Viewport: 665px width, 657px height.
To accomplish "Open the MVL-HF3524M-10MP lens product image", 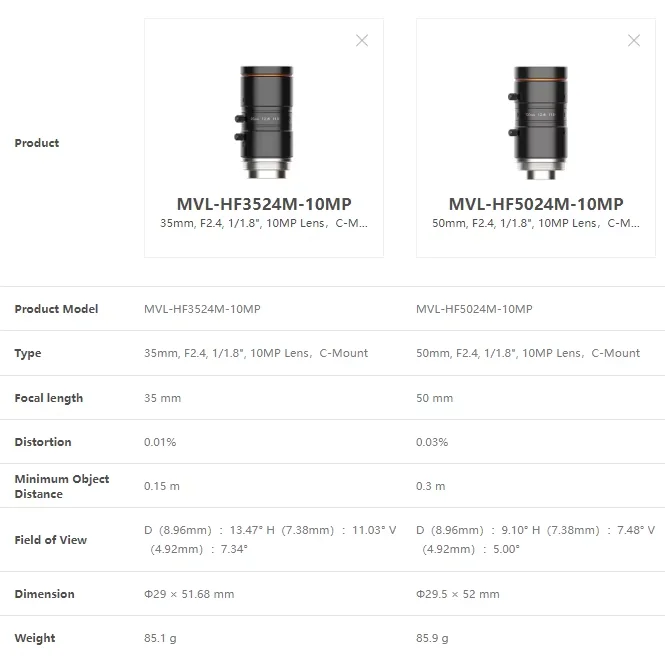I will click(x=264, y=122).
